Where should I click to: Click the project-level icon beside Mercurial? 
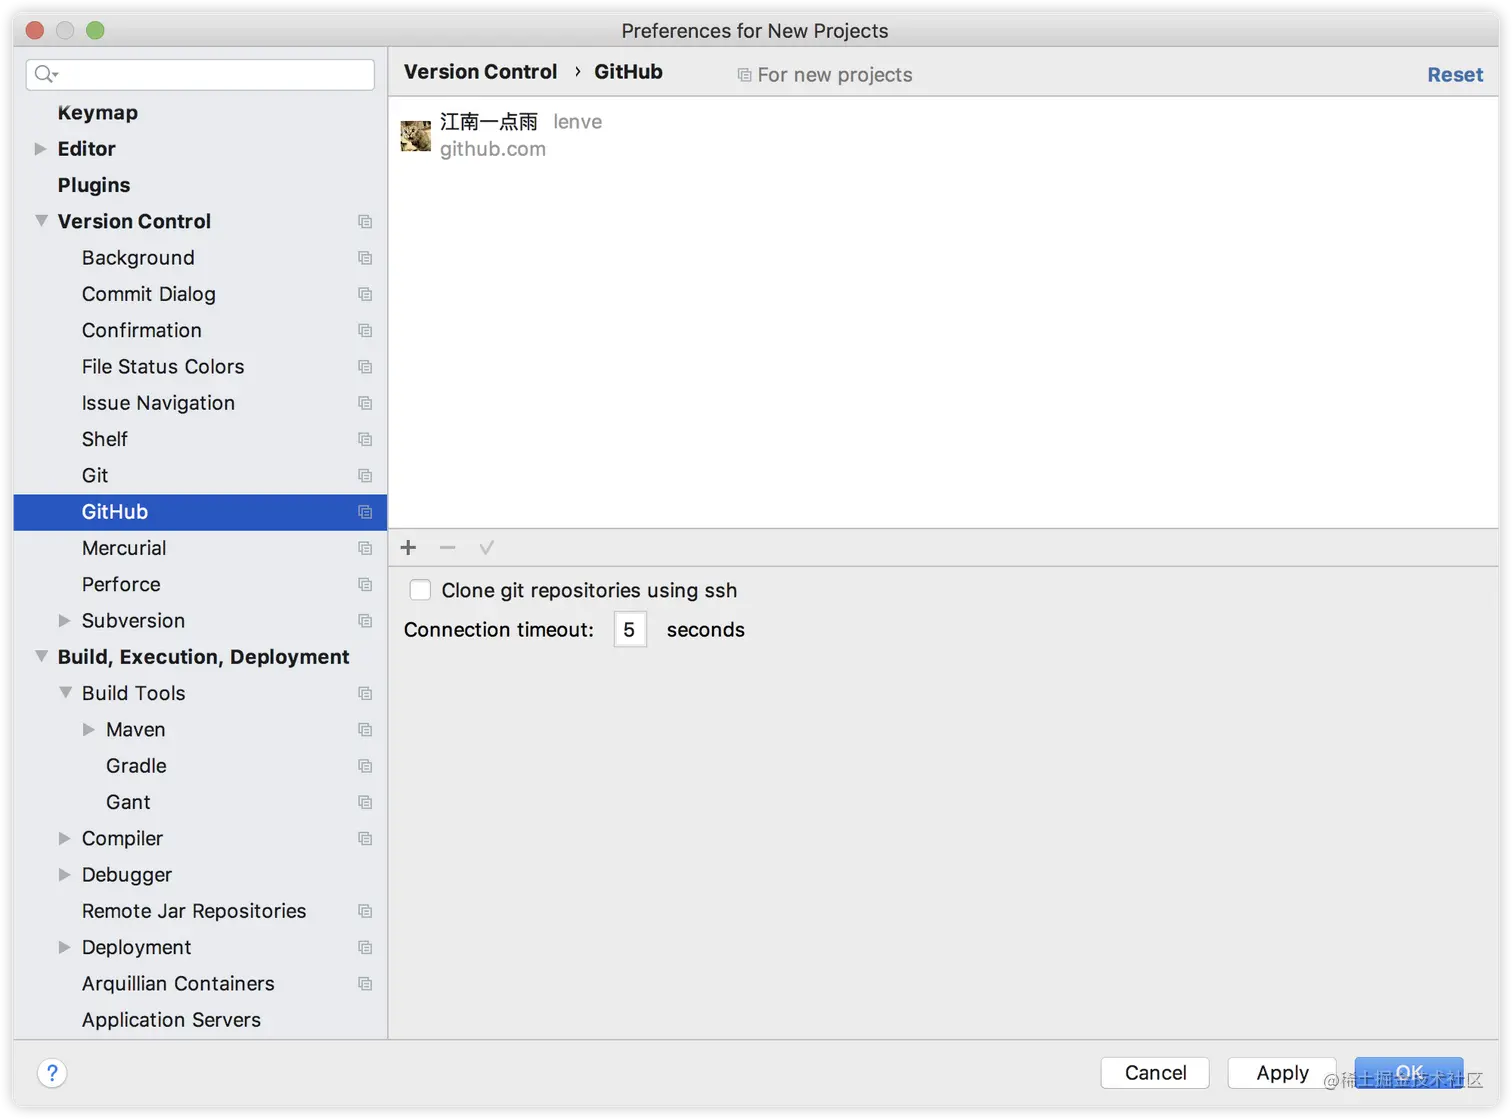click(365, 548)
